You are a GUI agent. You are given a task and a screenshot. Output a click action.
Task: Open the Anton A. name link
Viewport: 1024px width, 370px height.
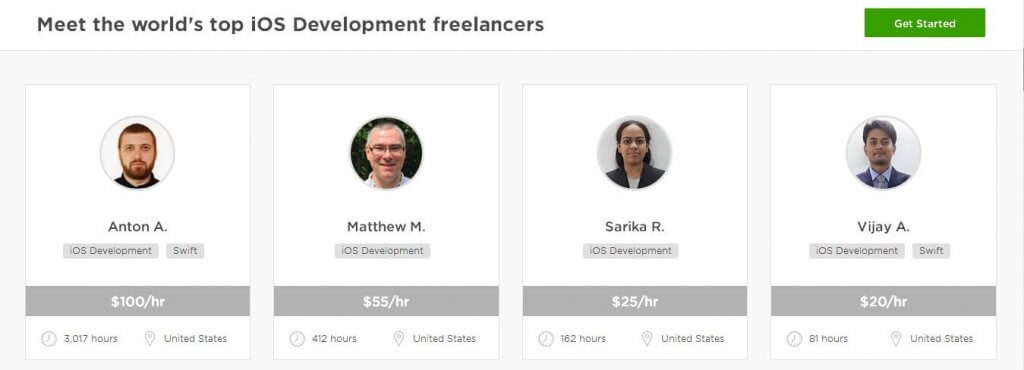[x=137, y=227]
